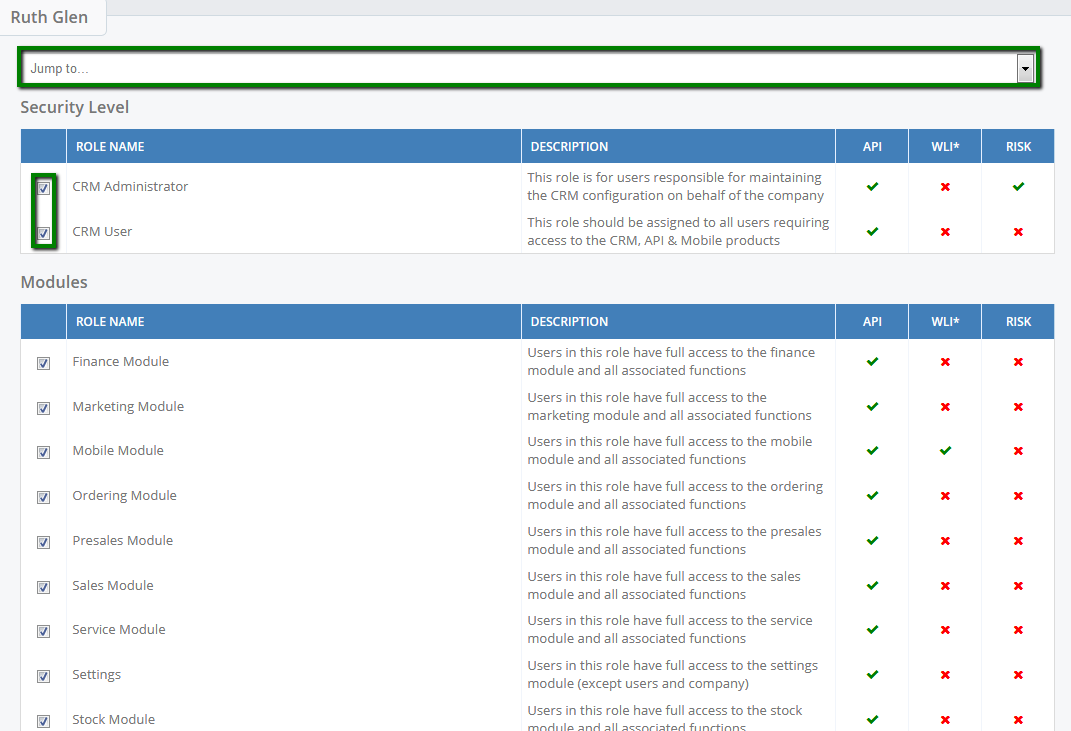Click the API checkmark icon for Sales Module
Viewport: 1071px width, 731px height.
point(872,585)
